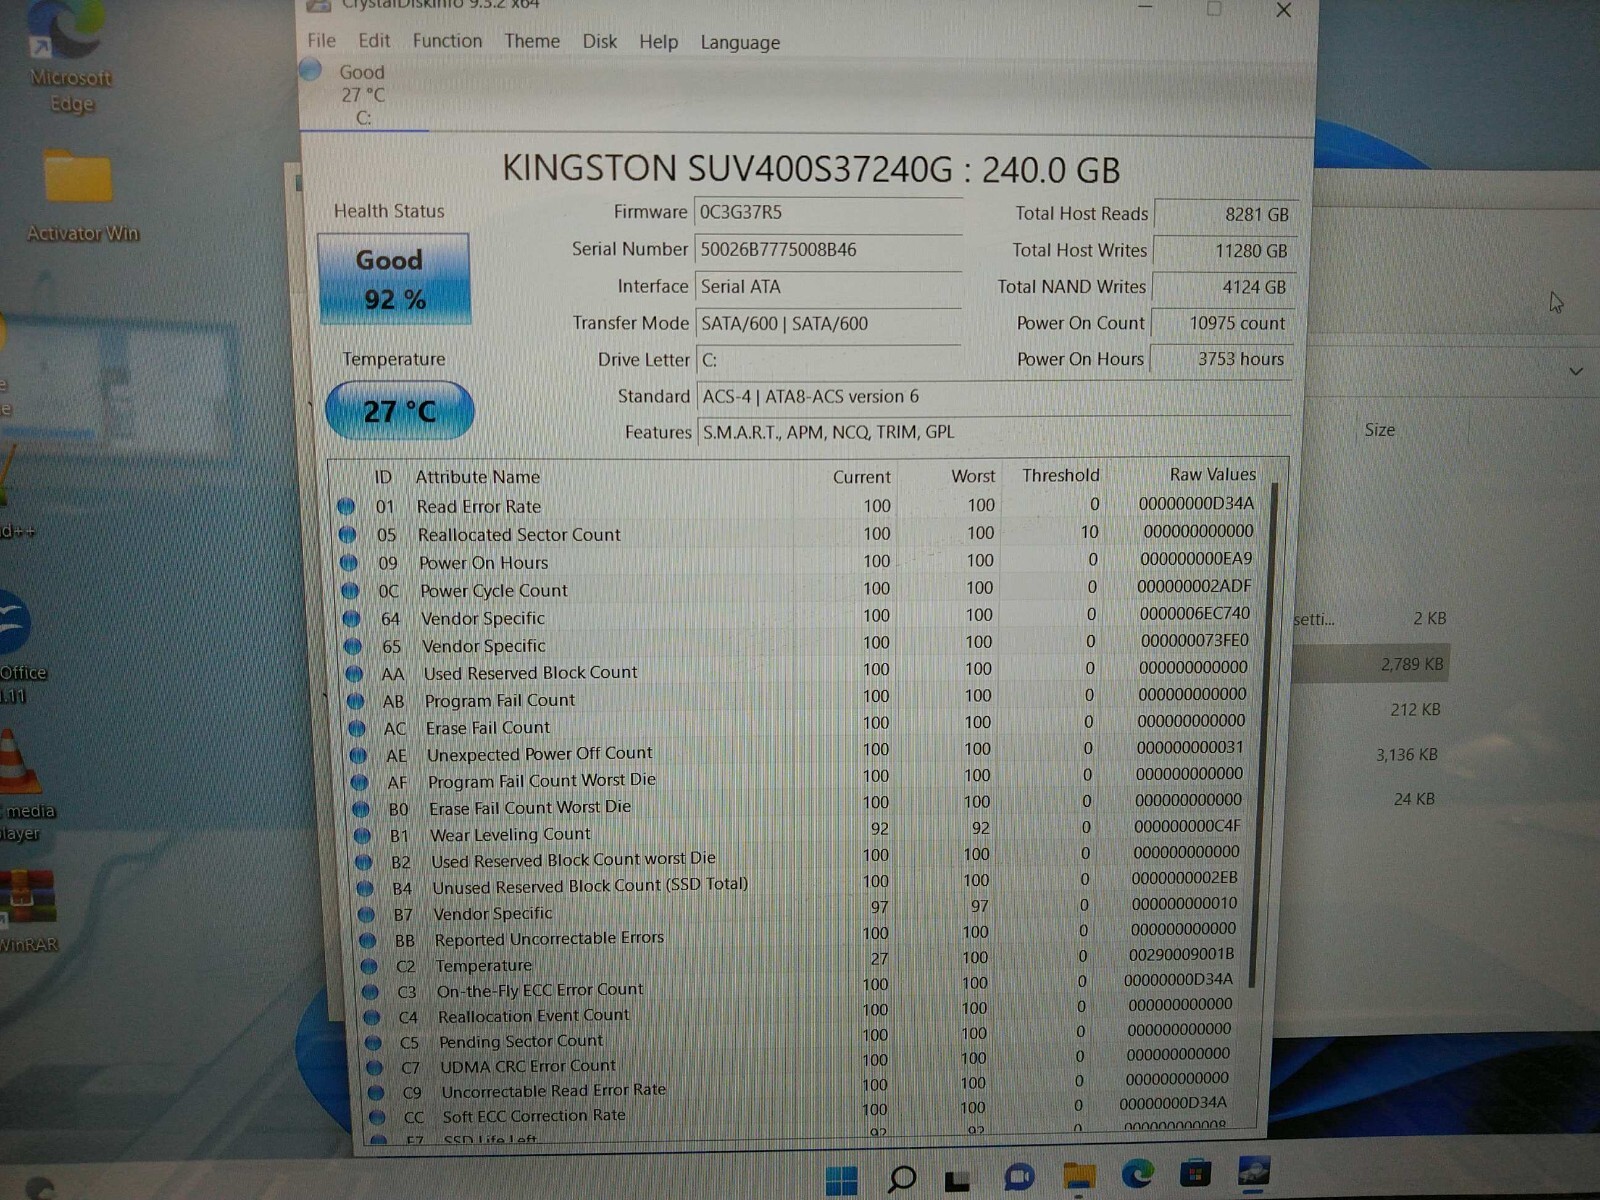The width and height of the screenshot is (1600, 1200).
Task: Click the 27 °C temperature button
Action: (x=400, y=411)
